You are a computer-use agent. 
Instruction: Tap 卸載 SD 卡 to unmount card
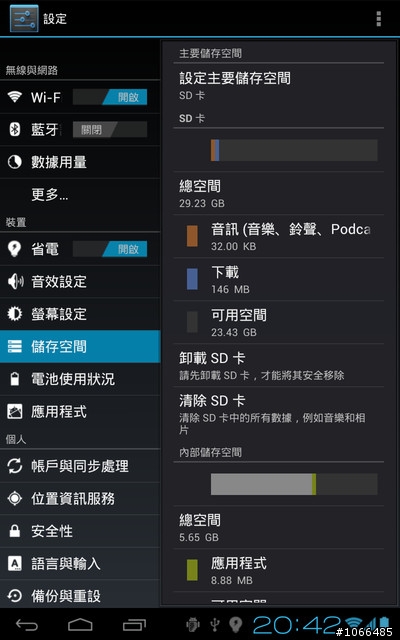(x=278, y=365)
